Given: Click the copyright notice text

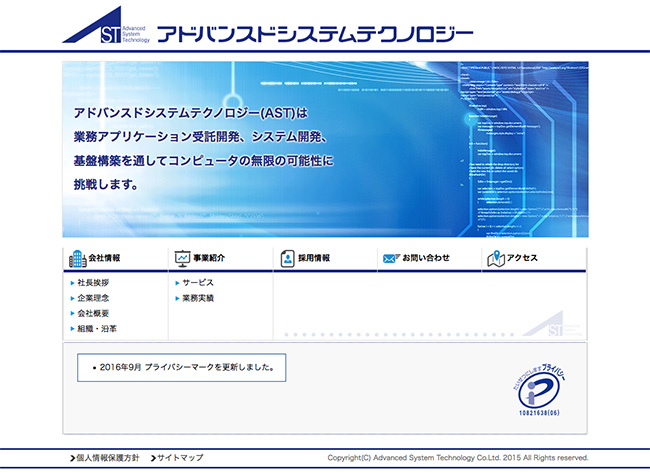Looking at the screenshot, I should (x=458, y=458).
